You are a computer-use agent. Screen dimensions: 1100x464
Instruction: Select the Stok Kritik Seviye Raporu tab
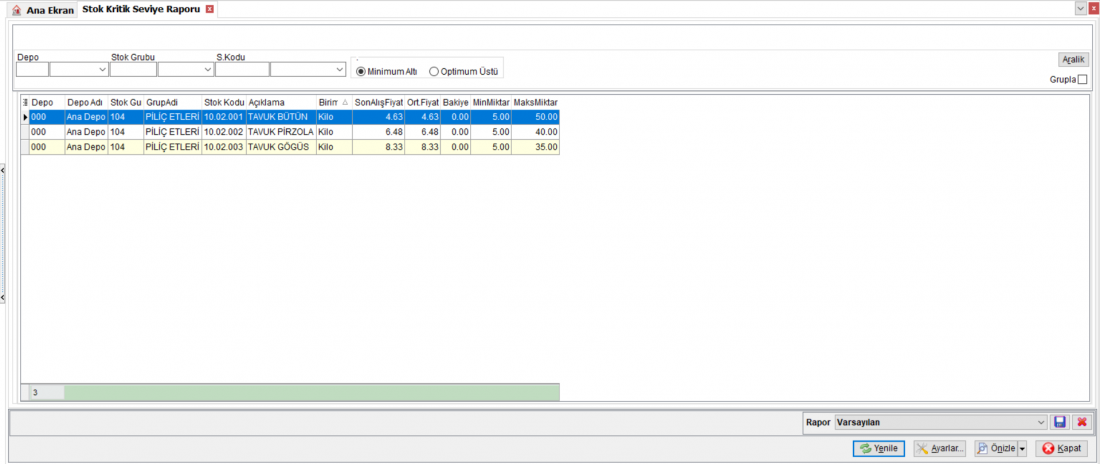pos(149,10)
